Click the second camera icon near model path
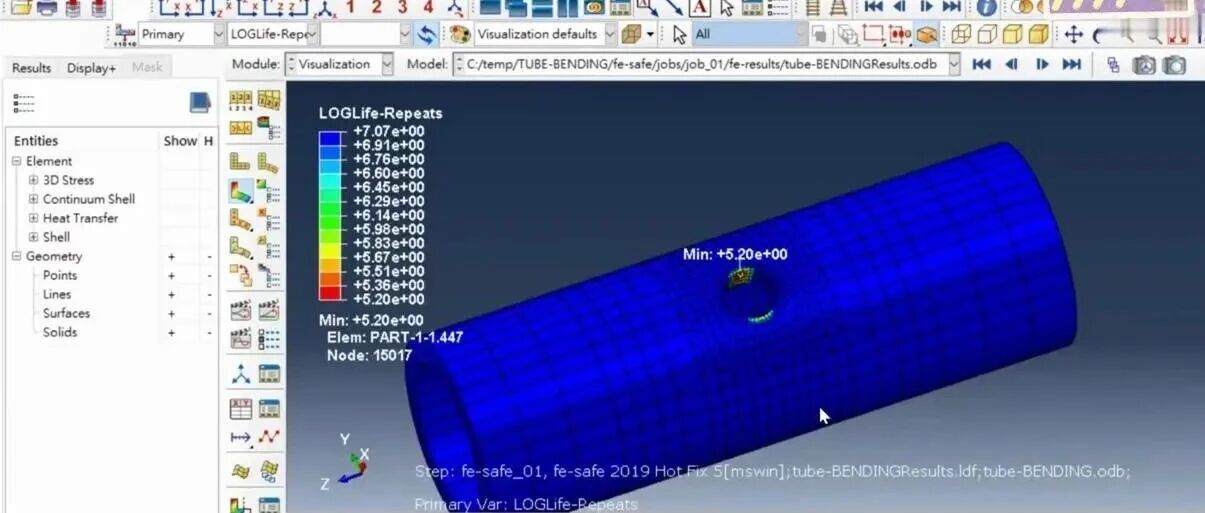 pos(1175,65)
